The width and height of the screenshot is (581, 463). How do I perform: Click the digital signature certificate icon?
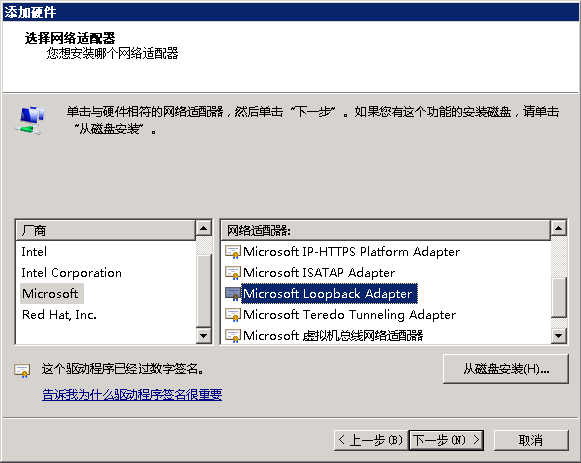tap(22, 370)
